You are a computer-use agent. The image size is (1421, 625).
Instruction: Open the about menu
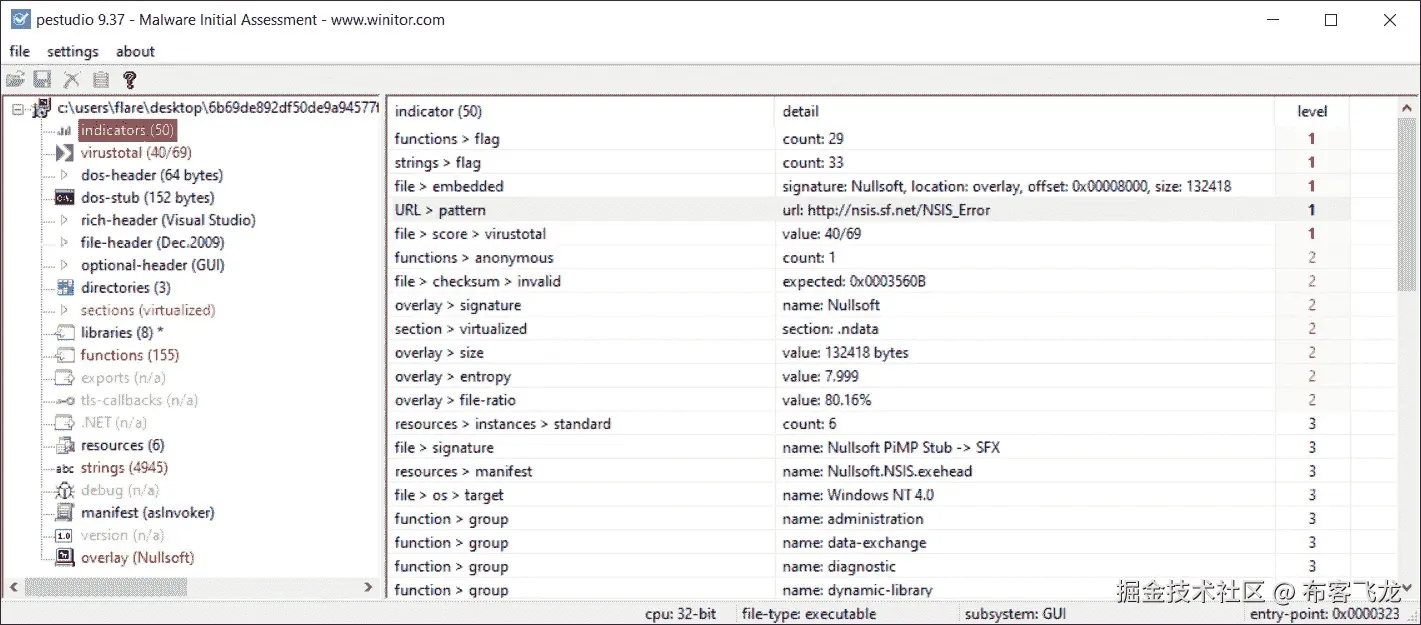tap(135, 51)
